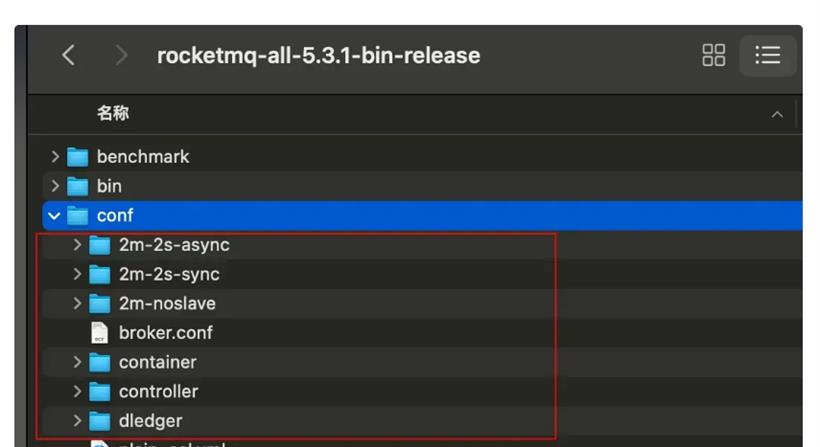Switch to list view

pyautogui.click(x=767, y=55)
